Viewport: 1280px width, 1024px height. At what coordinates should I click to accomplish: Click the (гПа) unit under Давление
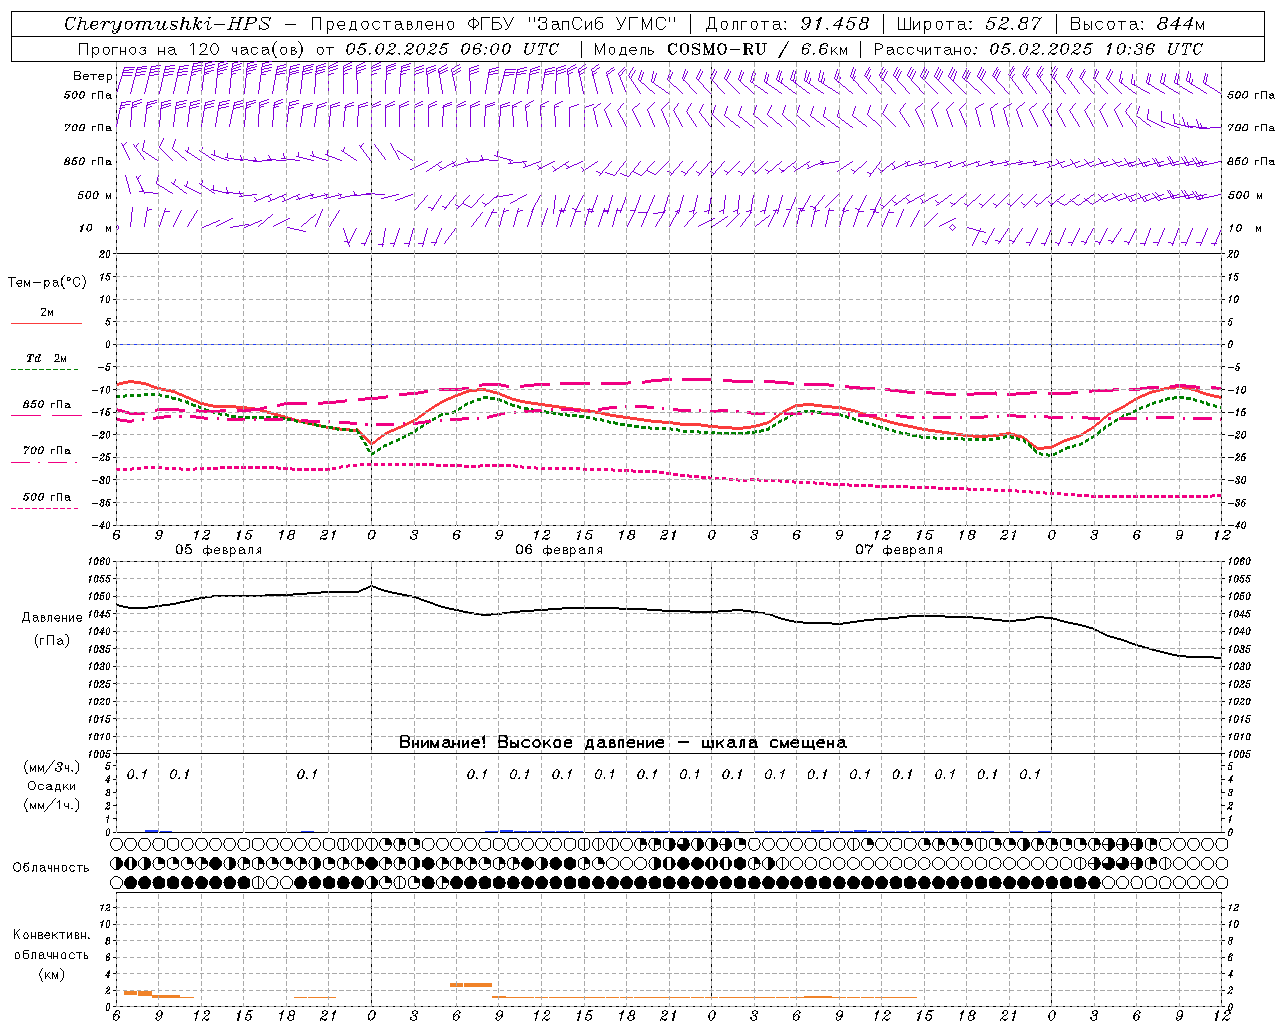(x=52, y=641)
